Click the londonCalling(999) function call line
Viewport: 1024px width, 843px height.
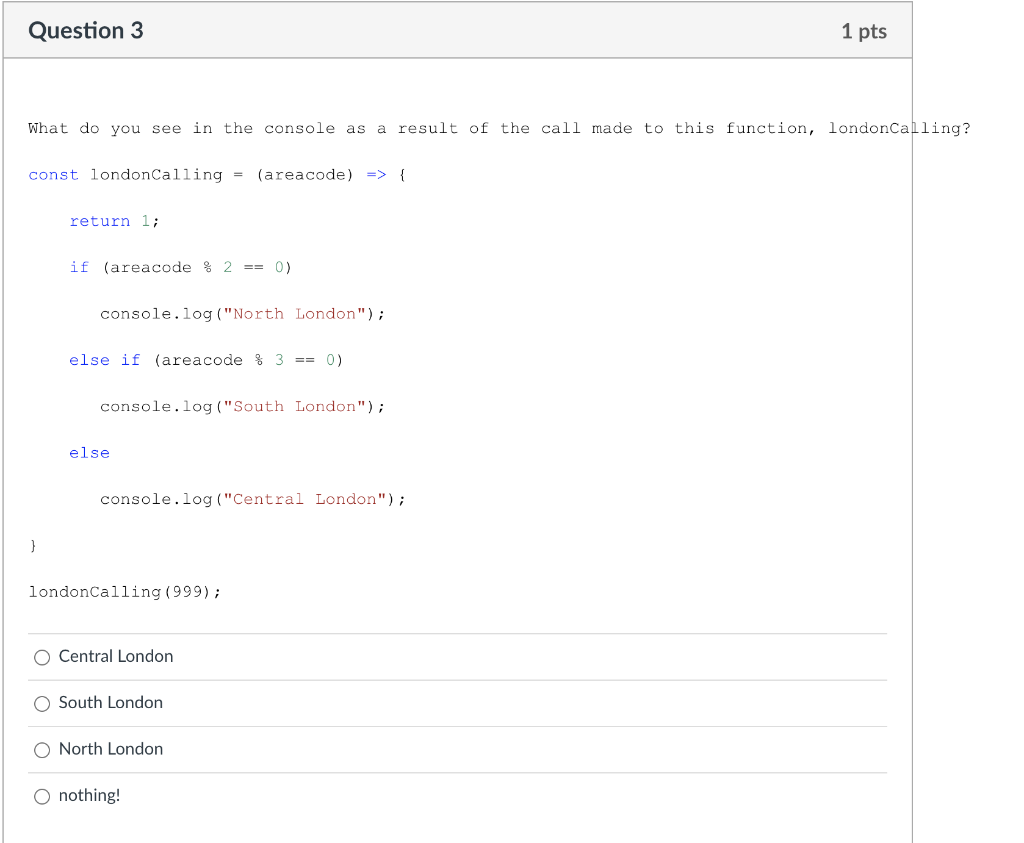[125, 591]
